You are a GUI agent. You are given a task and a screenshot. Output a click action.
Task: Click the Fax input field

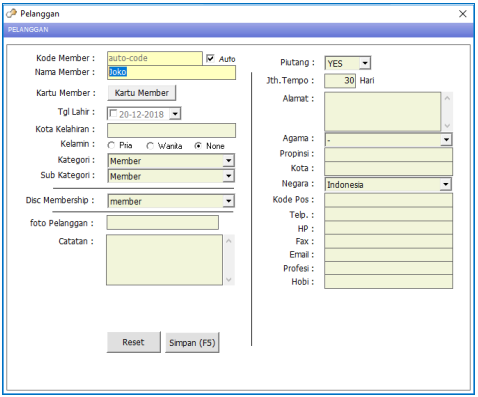(x=389, y=241)
